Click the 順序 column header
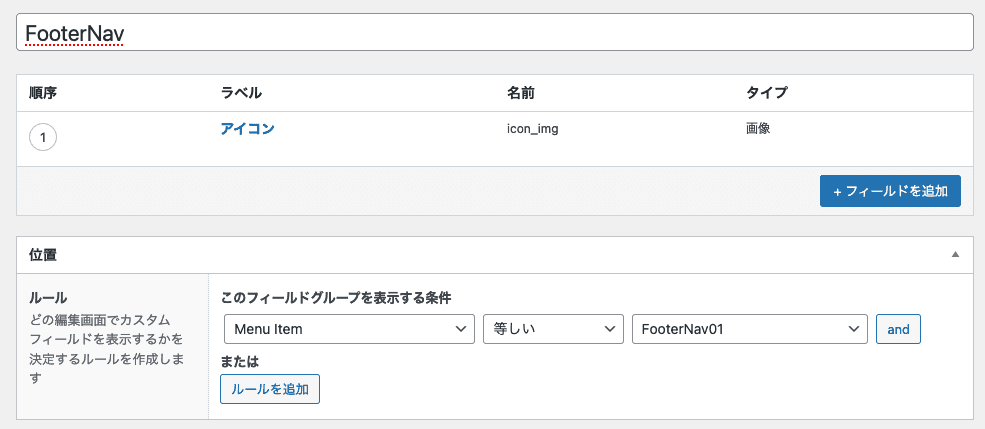985x429 pixels. 43,93
